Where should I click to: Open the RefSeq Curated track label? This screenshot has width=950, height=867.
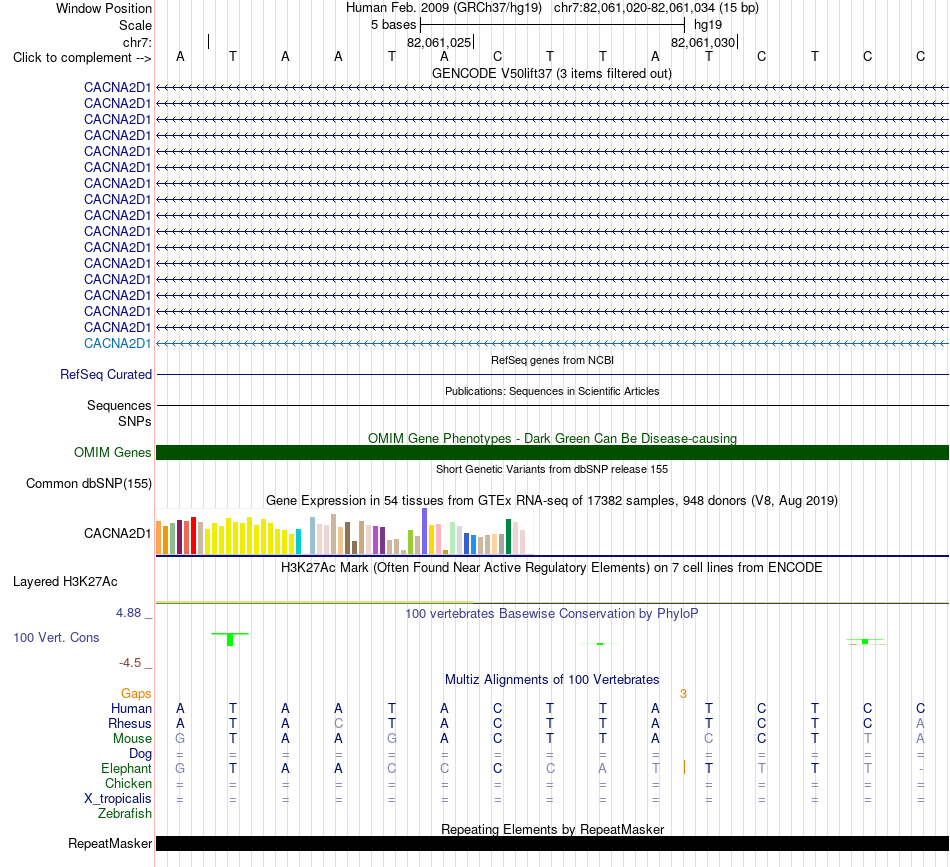[x=105, y=374]
